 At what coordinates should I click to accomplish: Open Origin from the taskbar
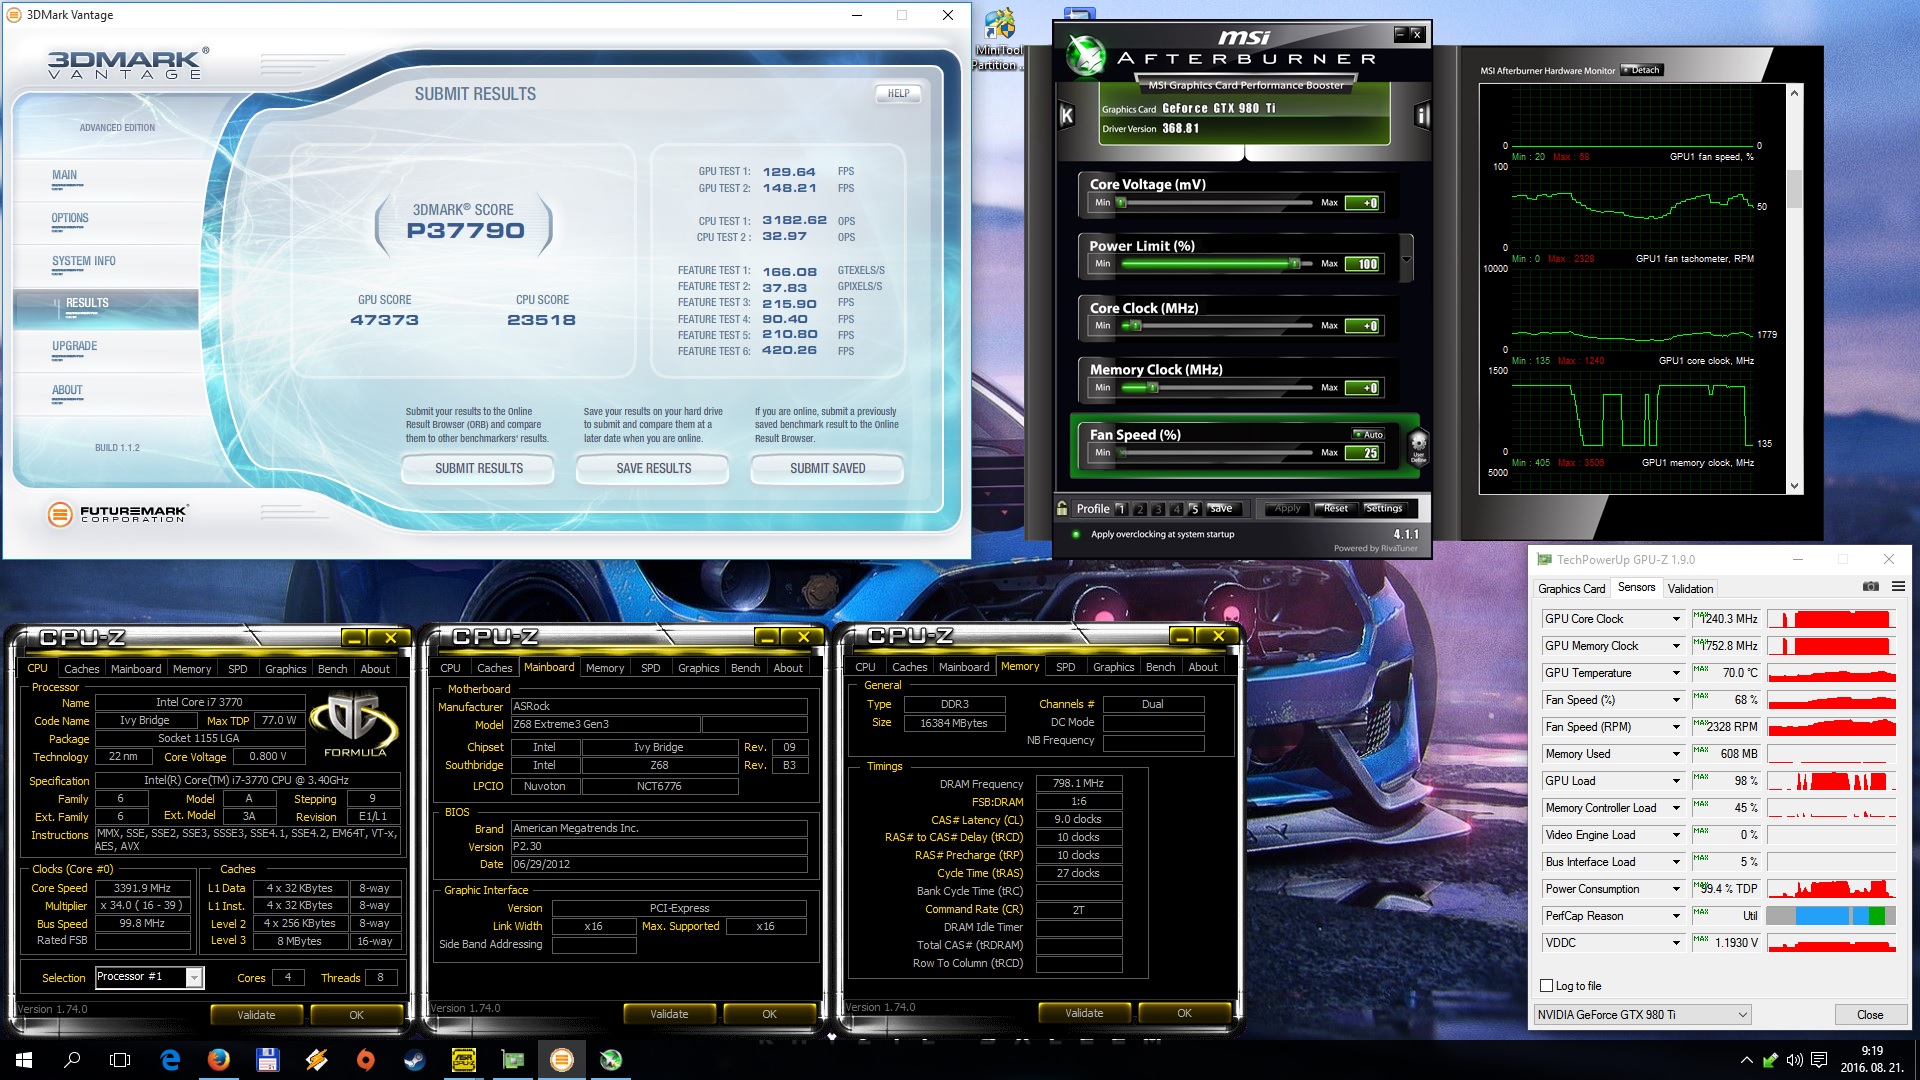(x=365, y=1059)
